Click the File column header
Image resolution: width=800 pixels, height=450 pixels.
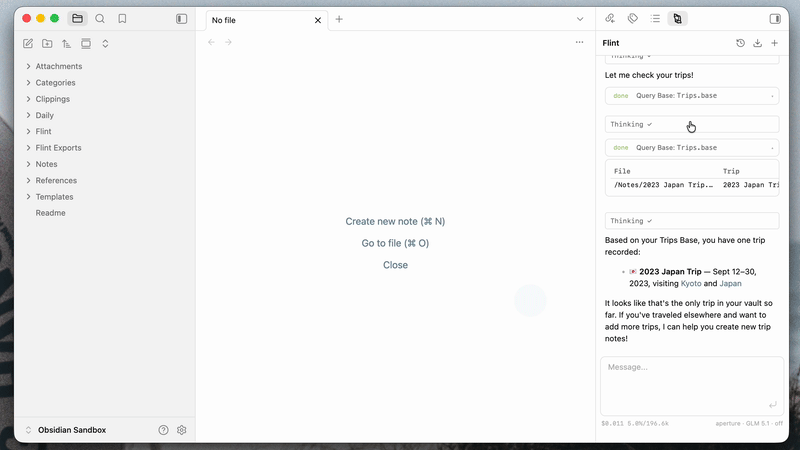tap(622, 171)
